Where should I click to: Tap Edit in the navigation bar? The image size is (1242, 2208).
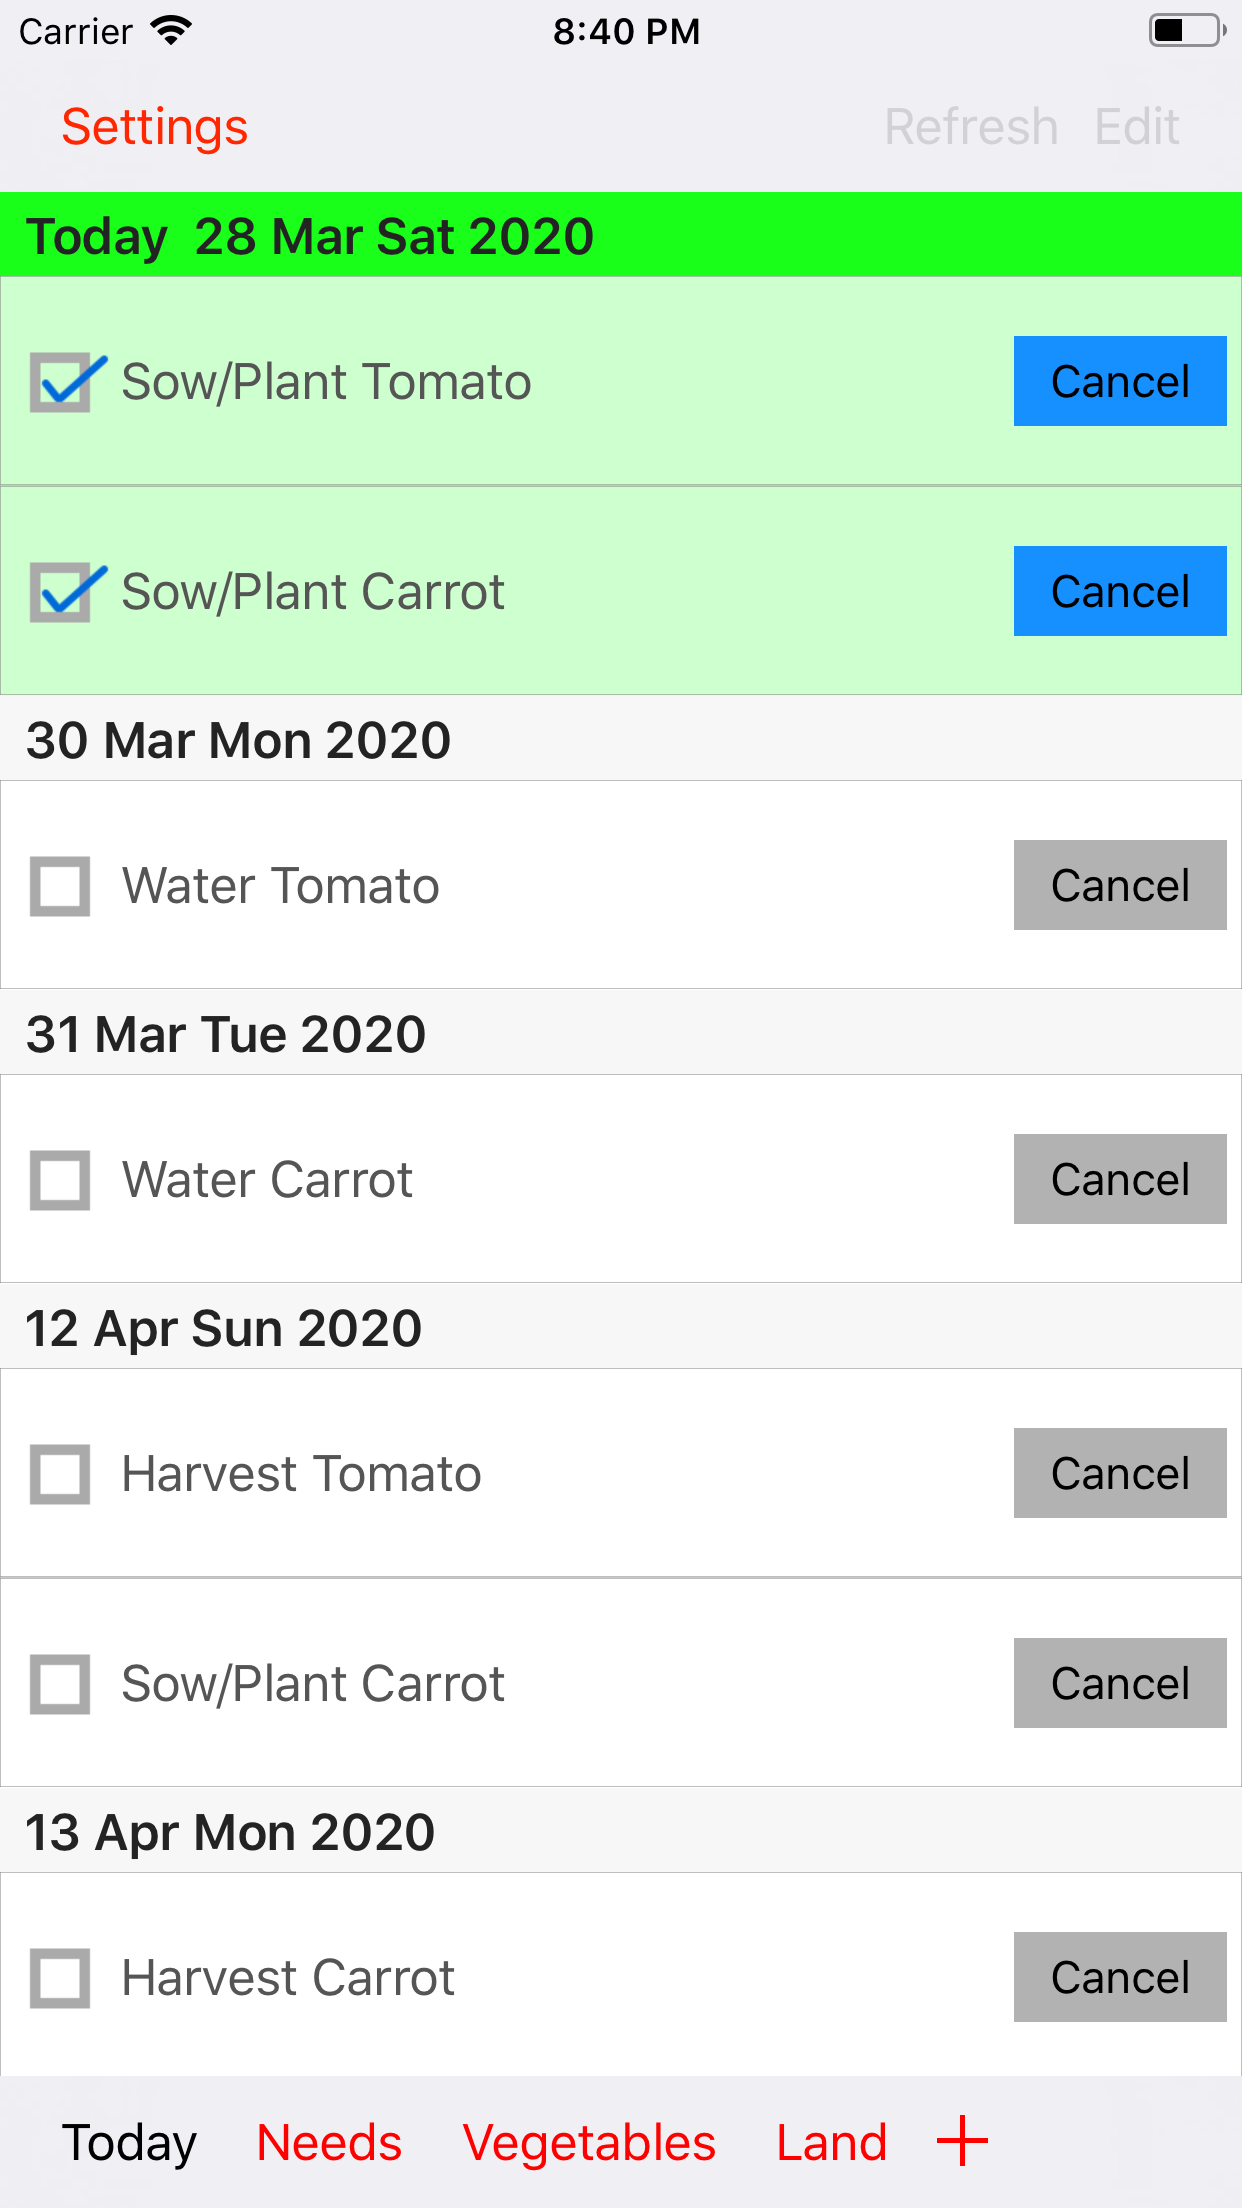pyautogui.click(x=1137, y=127)
